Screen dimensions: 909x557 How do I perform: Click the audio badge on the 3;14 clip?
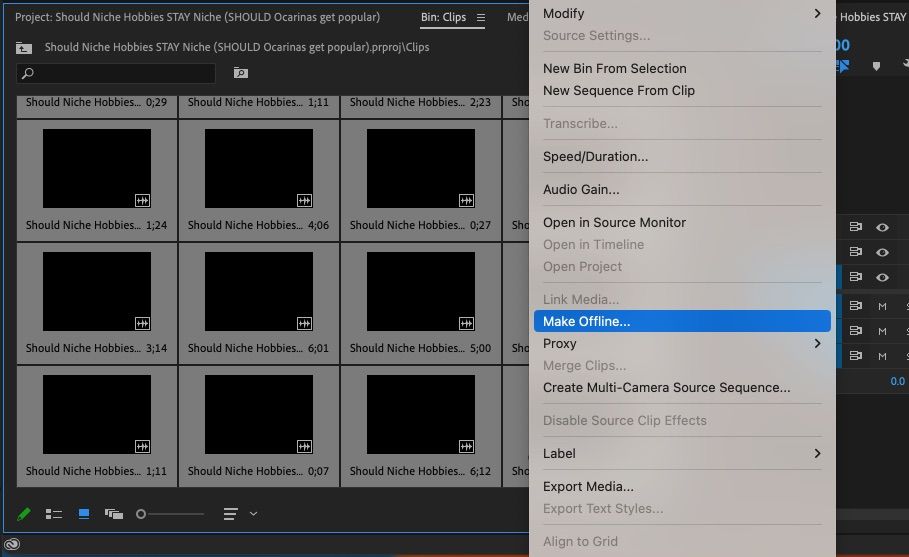pyautogui.click(x=142, y=323)
